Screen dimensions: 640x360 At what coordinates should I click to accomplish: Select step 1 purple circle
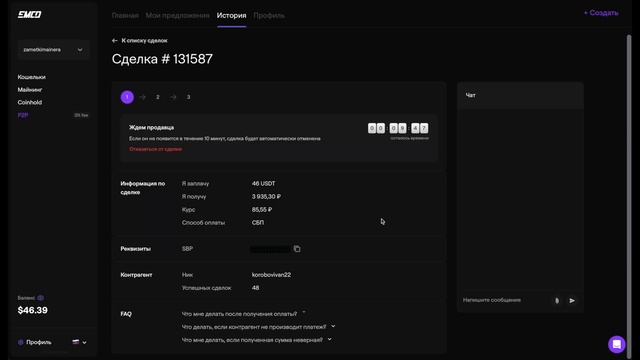127,97
